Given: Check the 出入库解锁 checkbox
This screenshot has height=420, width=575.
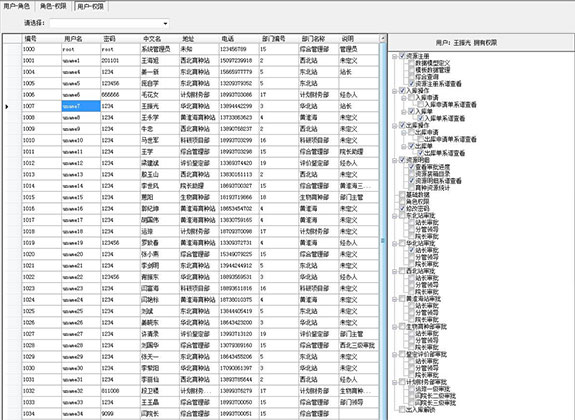Looking at the screenshot, I should click(x=402, y=409).
